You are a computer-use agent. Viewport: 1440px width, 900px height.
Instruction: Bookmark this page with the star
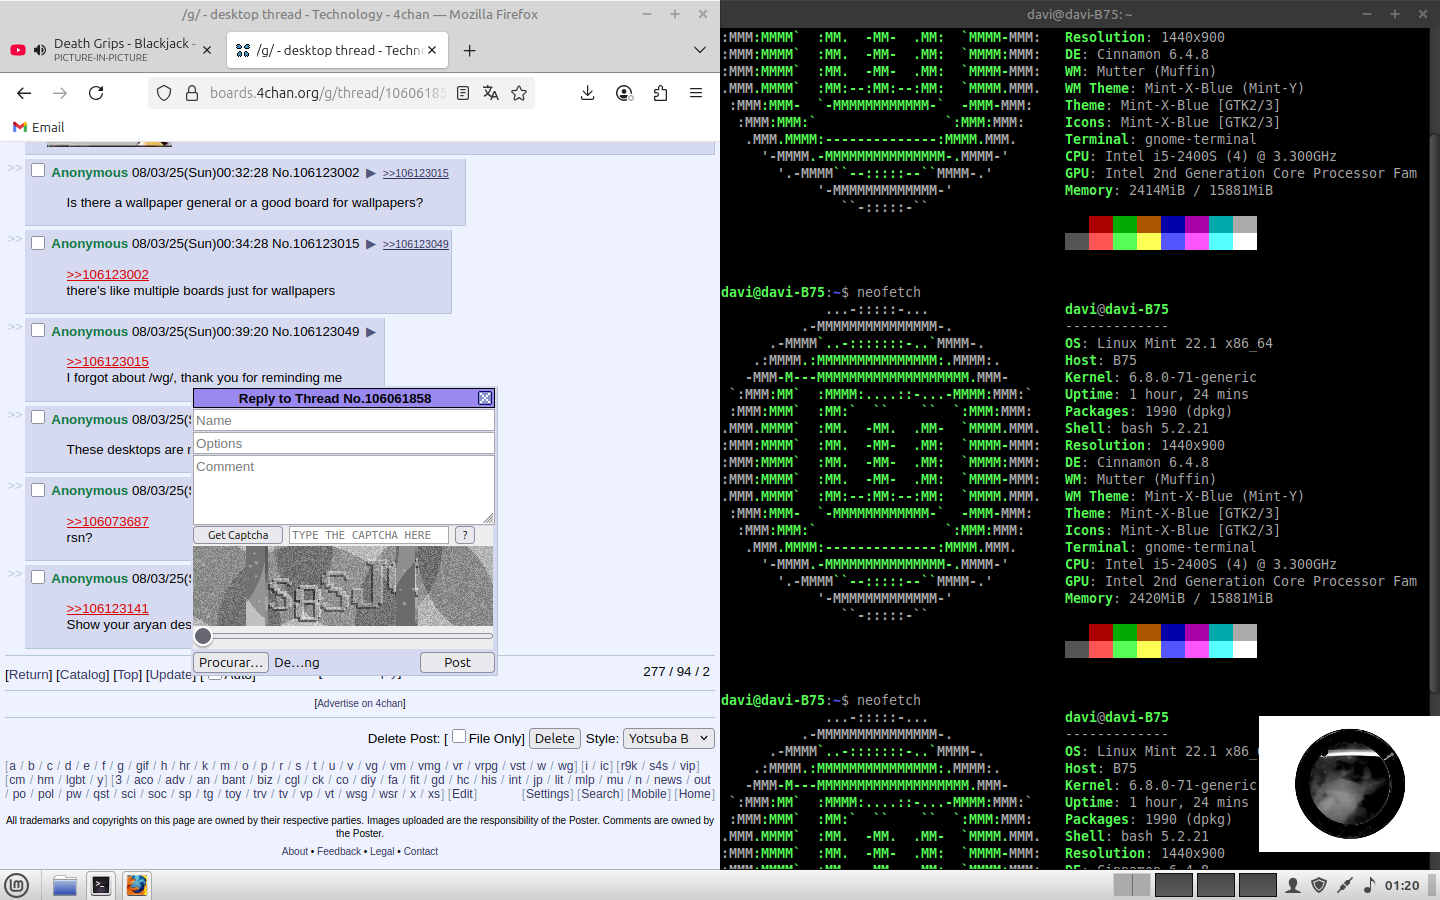519,93
